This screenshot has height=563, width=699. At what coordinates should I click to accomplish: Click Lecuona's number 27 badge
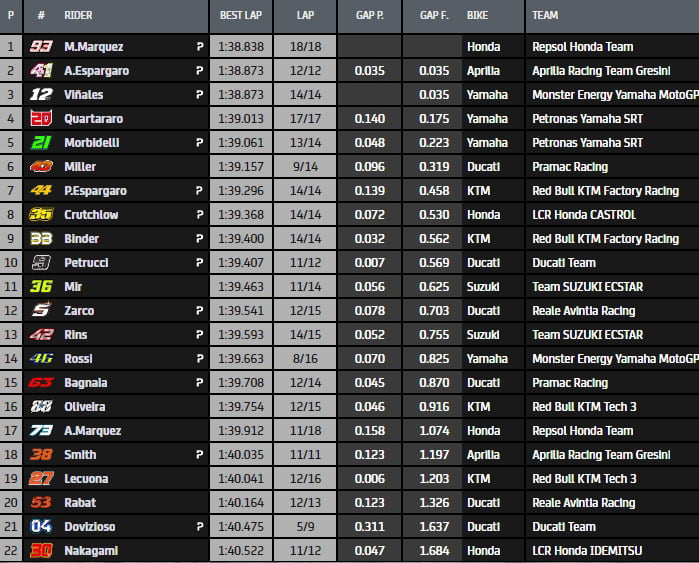(x=41, y=478)
